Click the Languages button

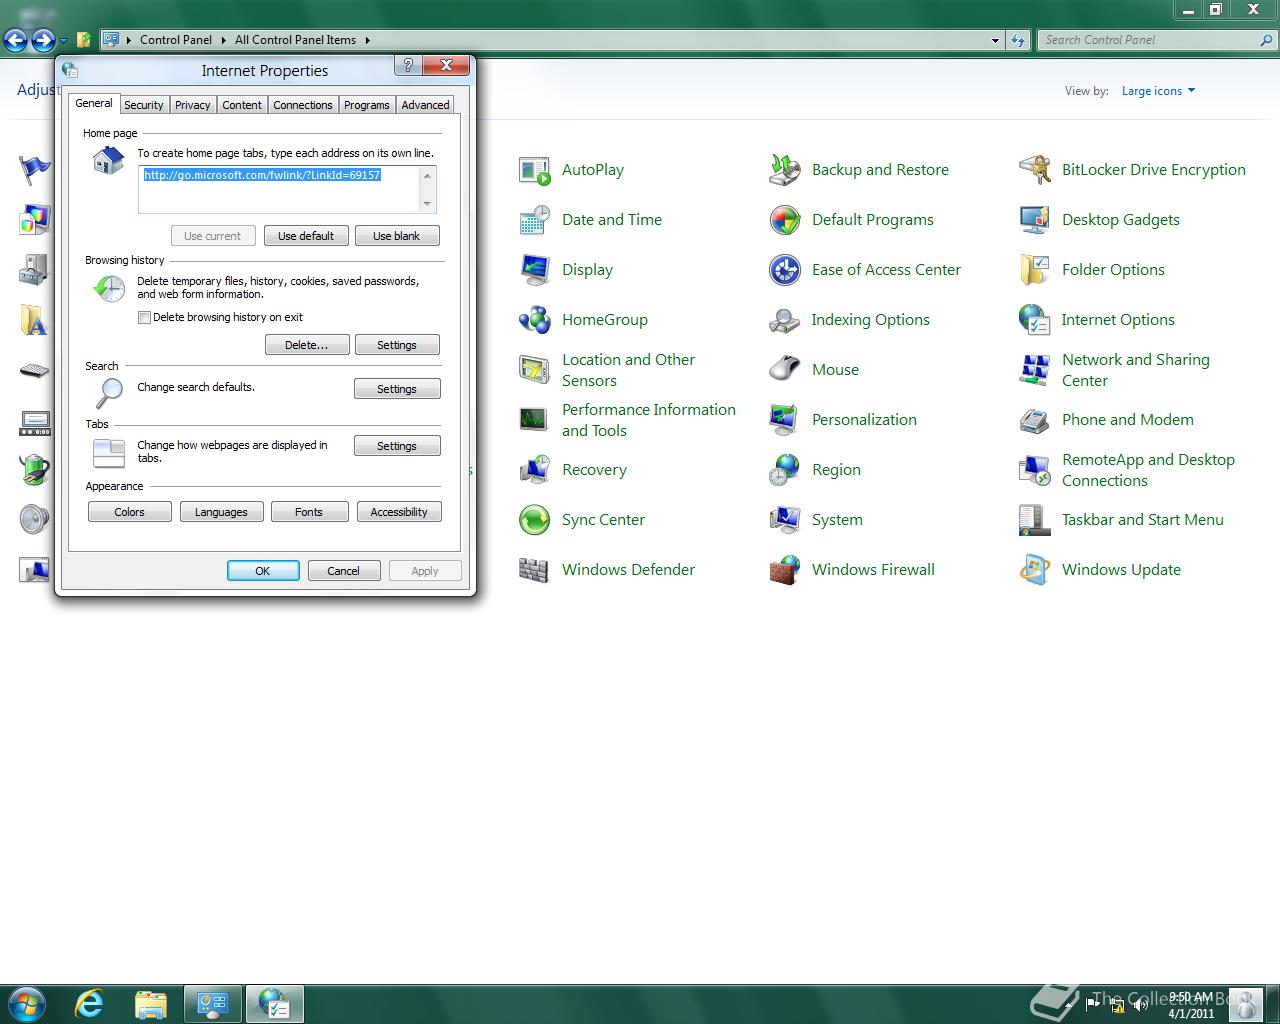(x=221, y=512)
